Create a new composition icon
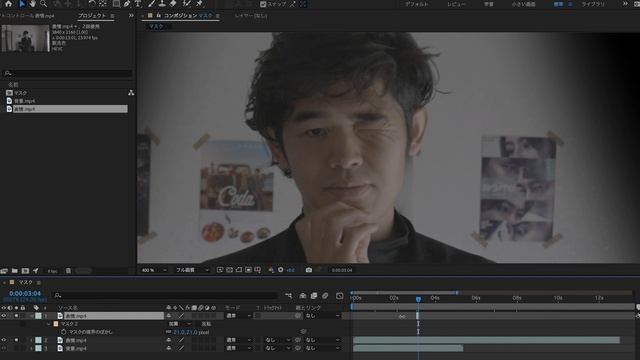Image resolution: width=640 pixels, height=360 pixels. (25, 271)
